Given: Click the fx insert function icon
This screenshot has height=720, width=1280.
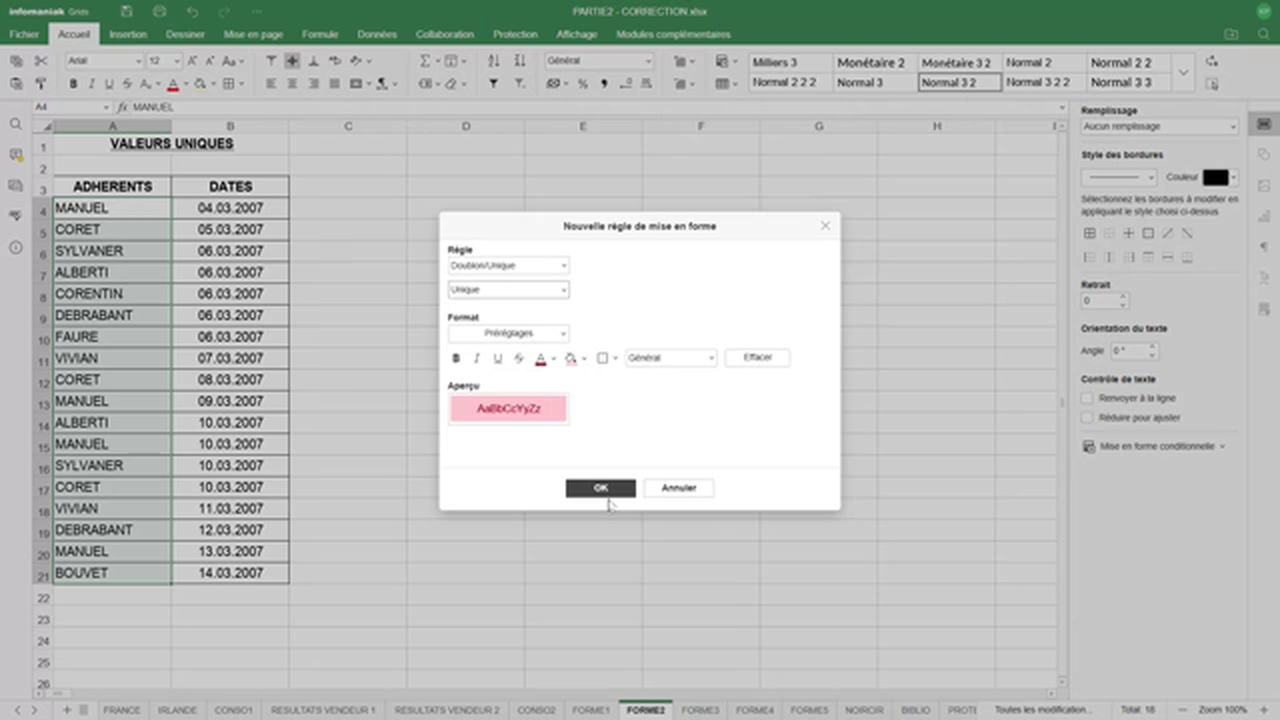Looking at the screenshot, I should [122, 107].
